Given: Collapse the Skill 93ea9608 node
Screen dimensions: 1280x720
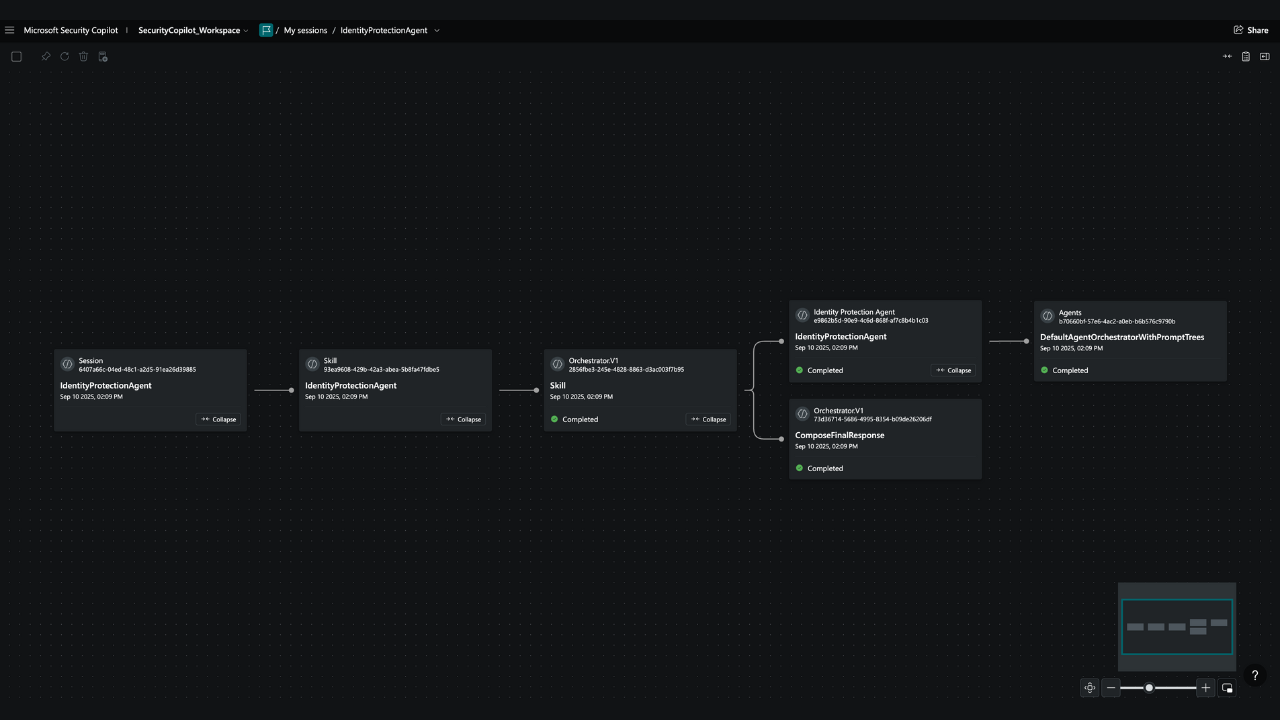Looking at the screenshot, I should (463, 419).
